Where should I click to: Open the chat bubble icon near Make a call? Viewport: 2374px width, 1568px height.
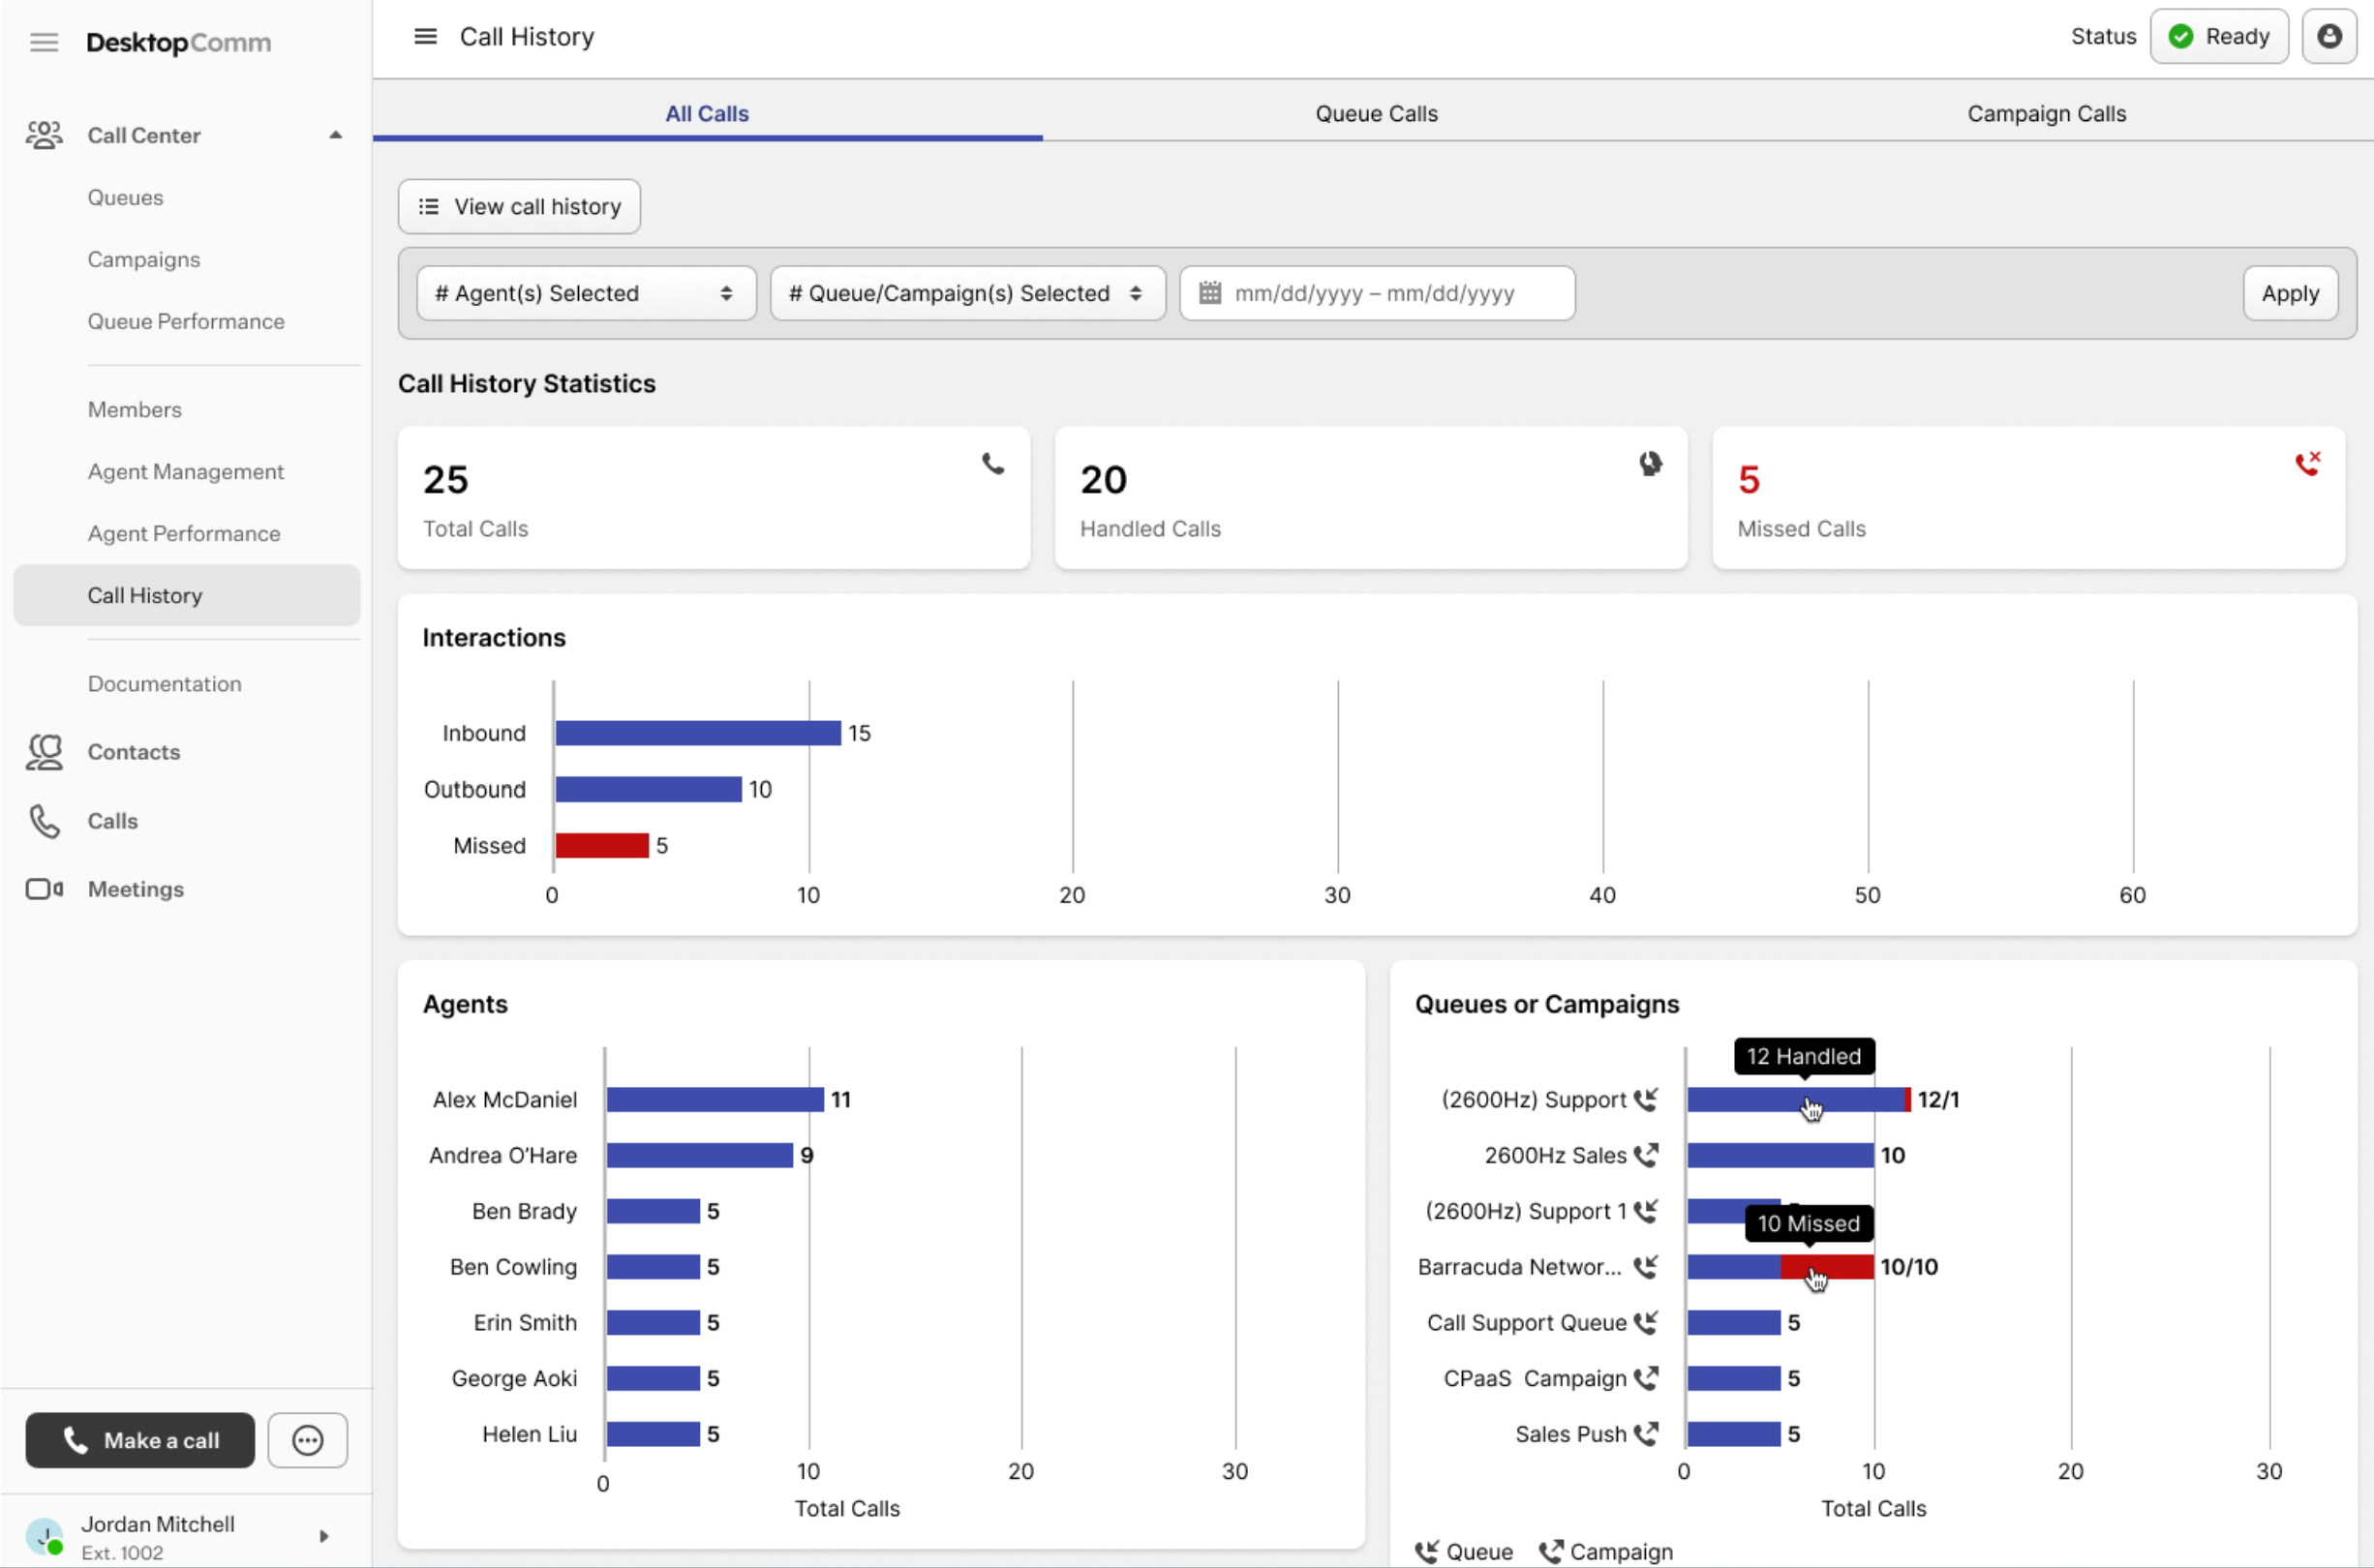point(307,1440)
